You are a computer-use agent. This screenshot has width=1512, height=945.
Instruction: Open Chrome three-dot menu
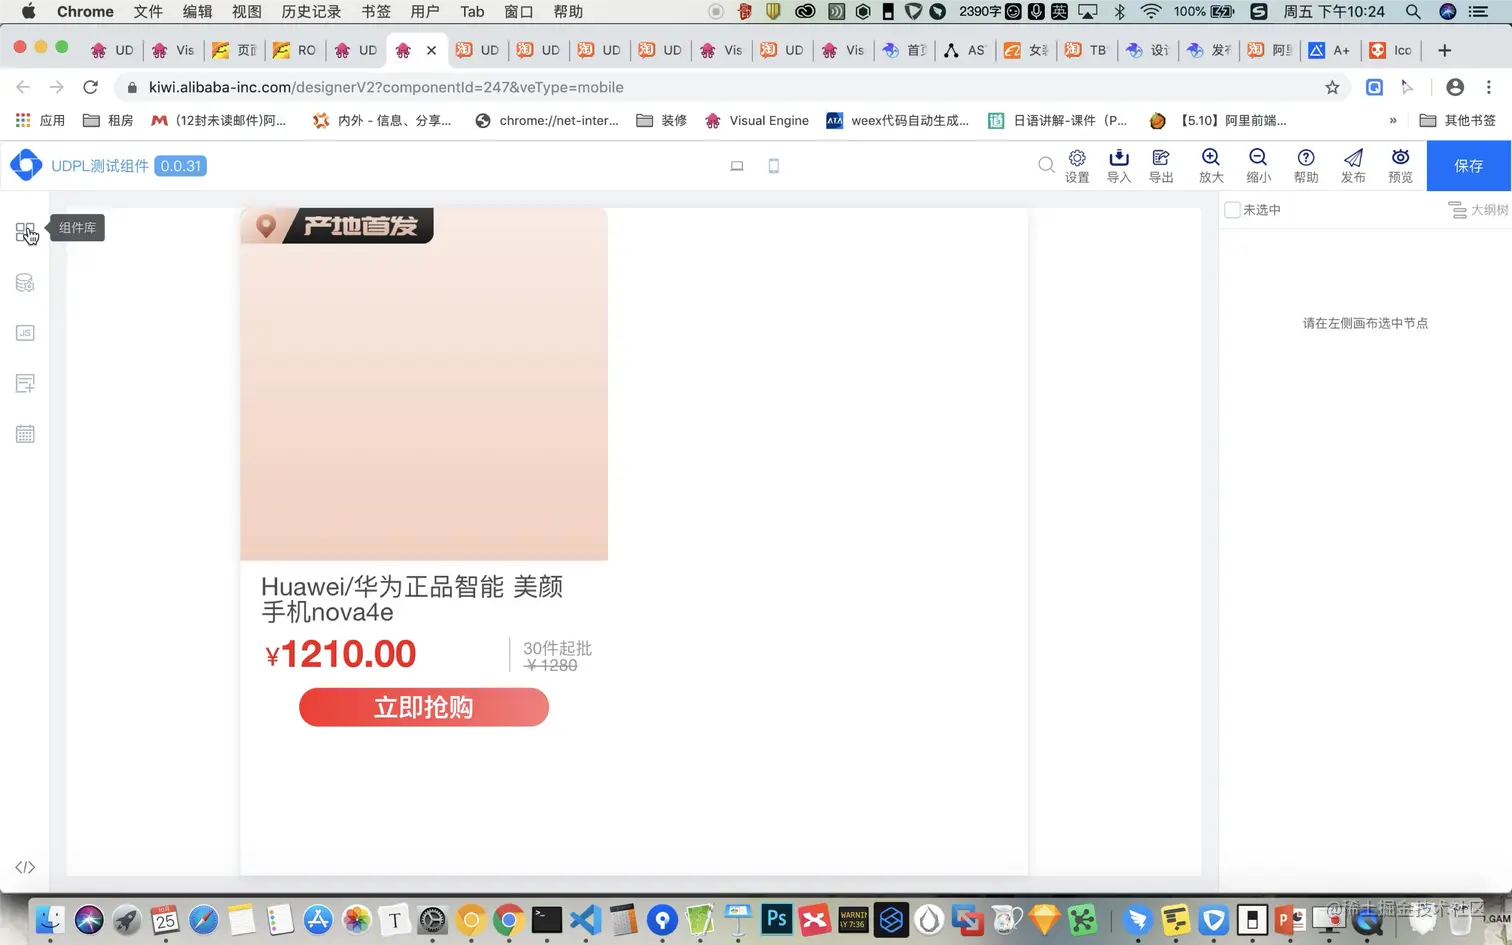pyautogui.click(x=1489, y=87)
